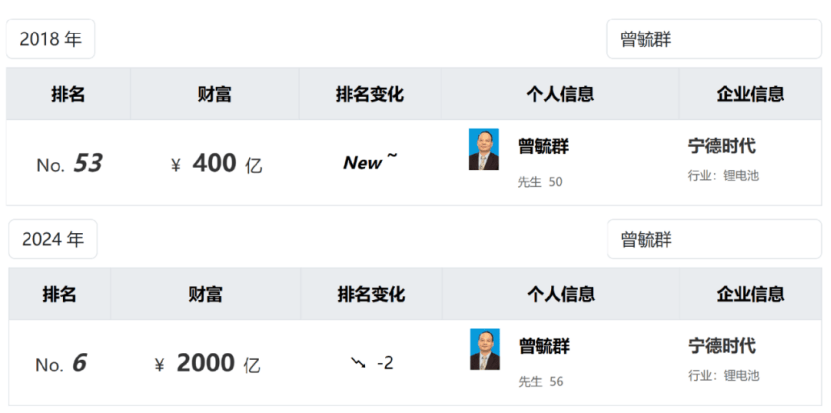Click 企业信息 header in the 2018 table
831x413 pixels.
pyautogui.click(x=750, y=94)
